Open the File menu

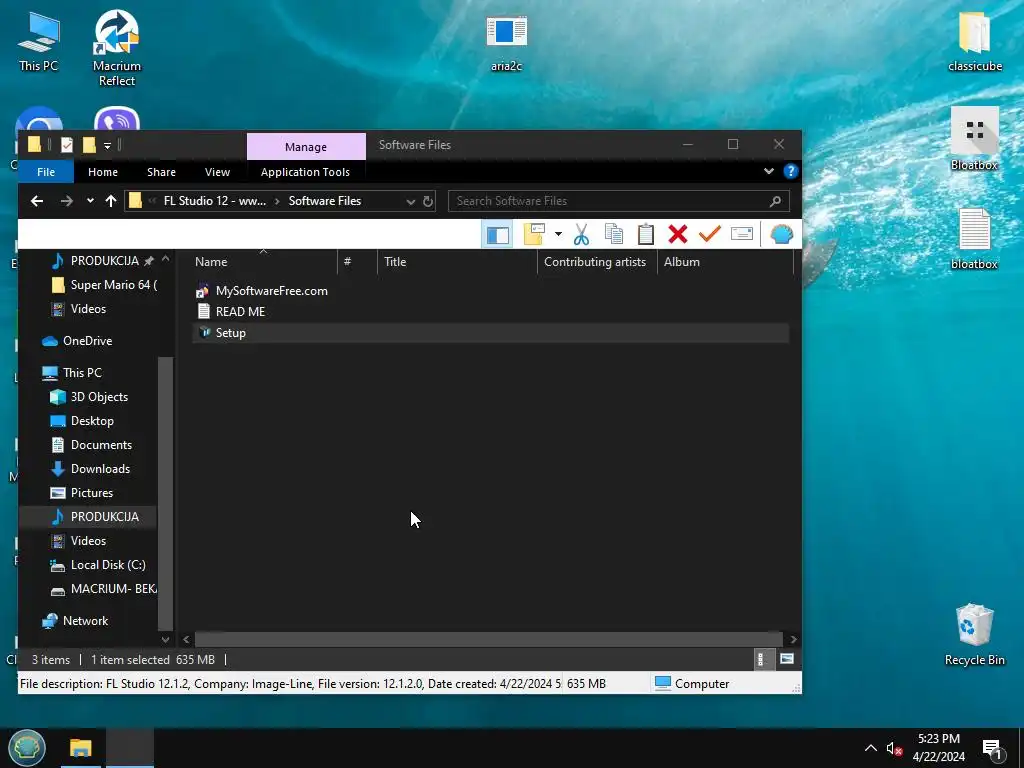[46, 172]
